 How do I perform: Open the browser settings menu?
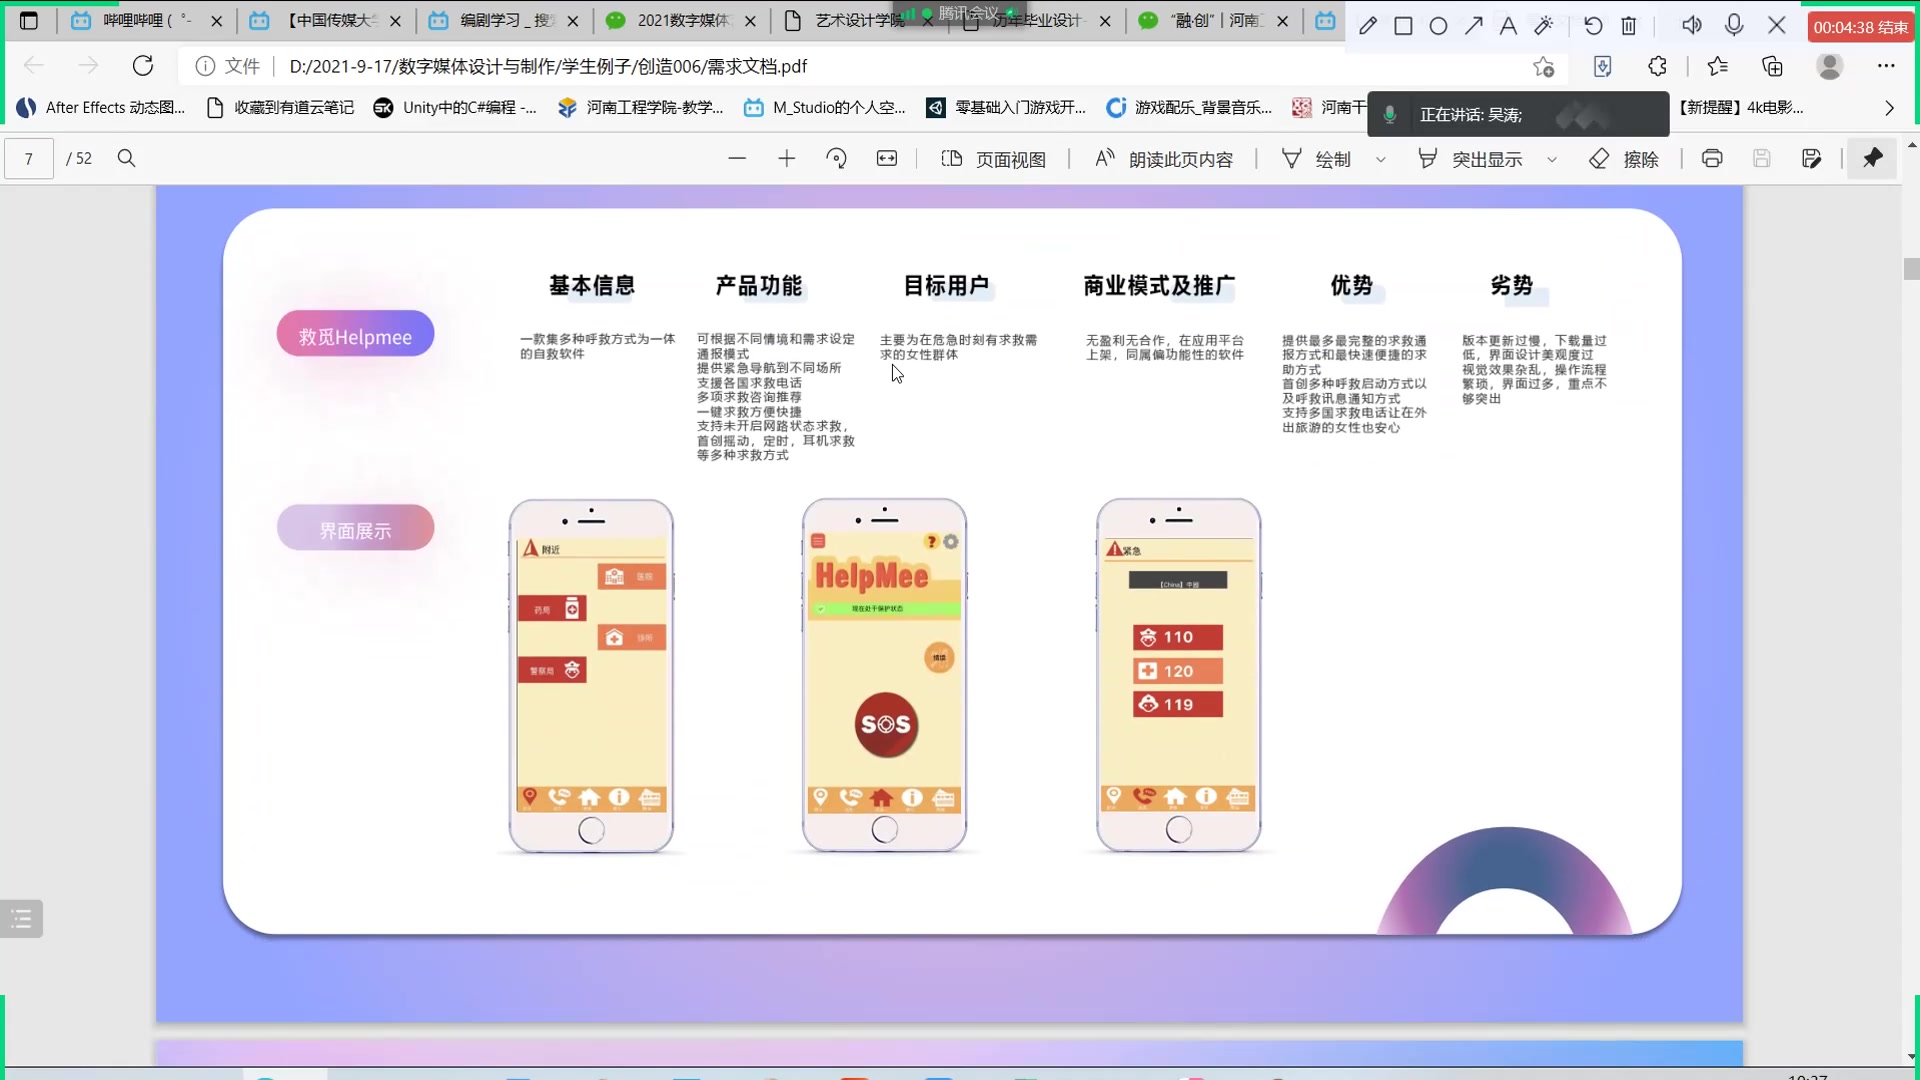click(1888, 65)
